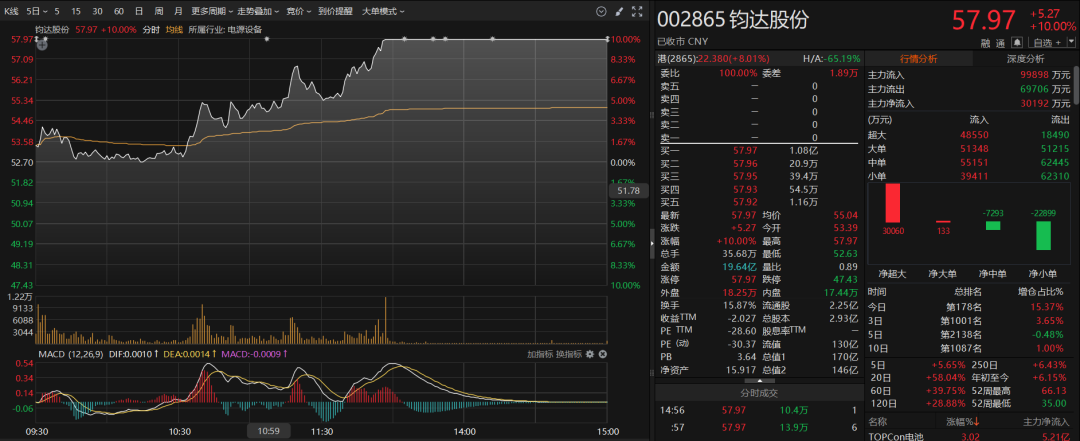
Task: Switch to the 深度分析 tab
Action: click(x=1025, y=58)
